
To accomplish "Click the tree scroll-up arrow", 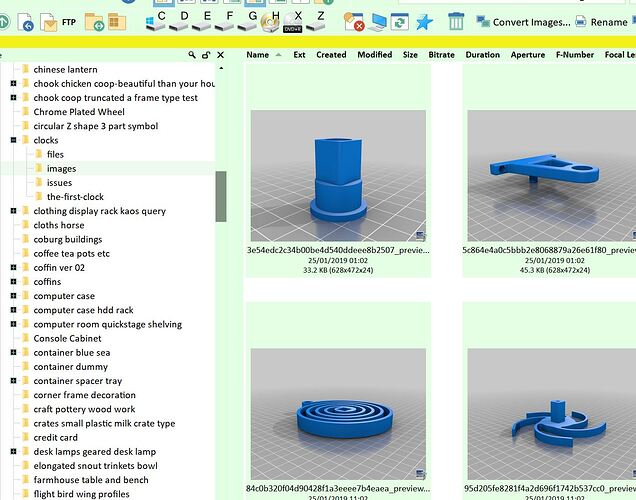I will 221,68.
